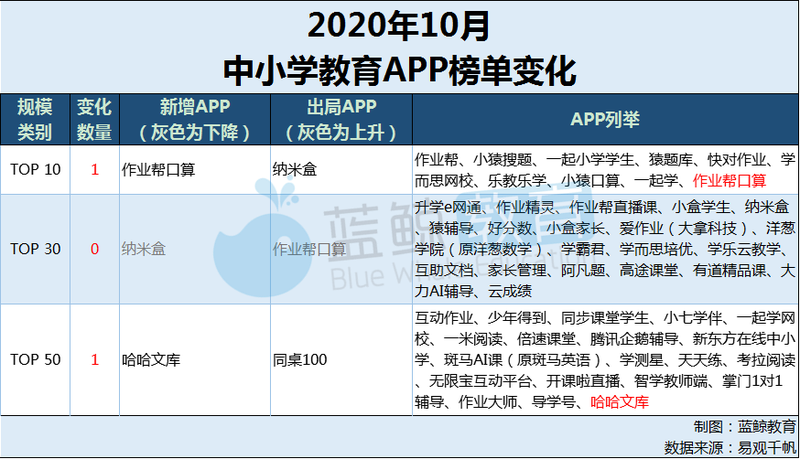800x459 pixels.
Task: Click the 'TOP 30' row label
Action: click(35, 249)
